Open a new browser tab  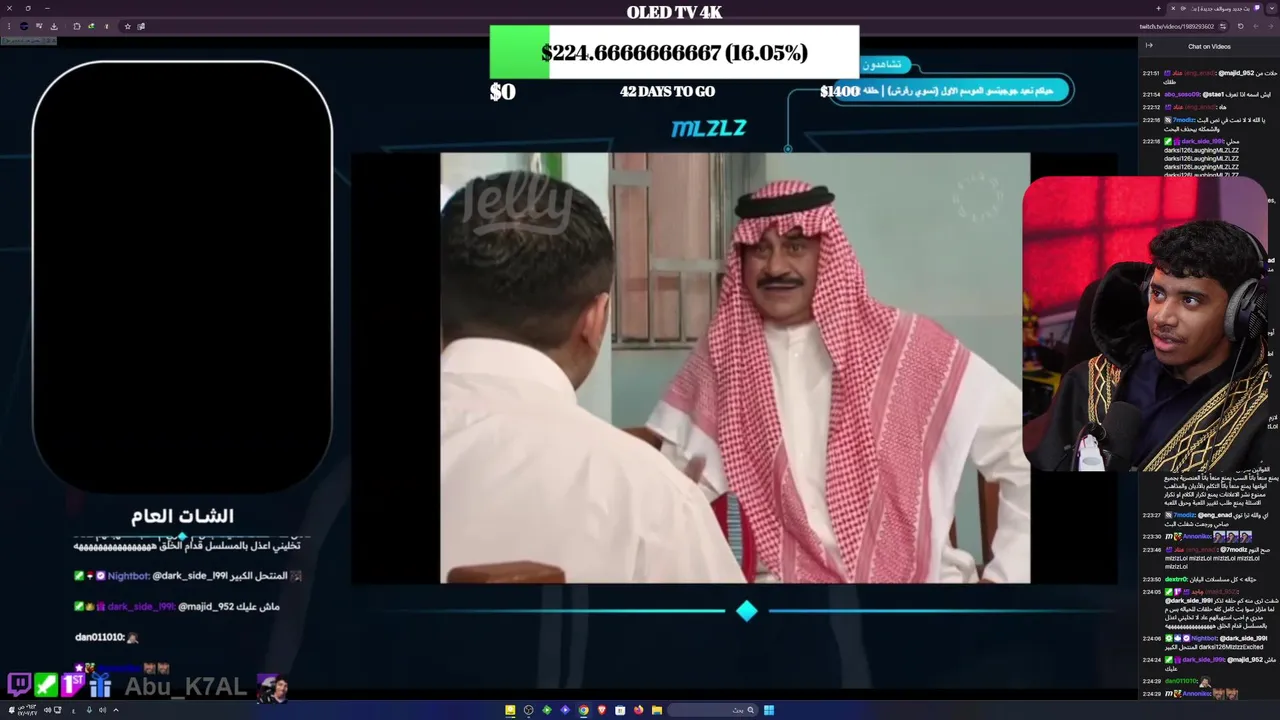(x=1158, y=8)
